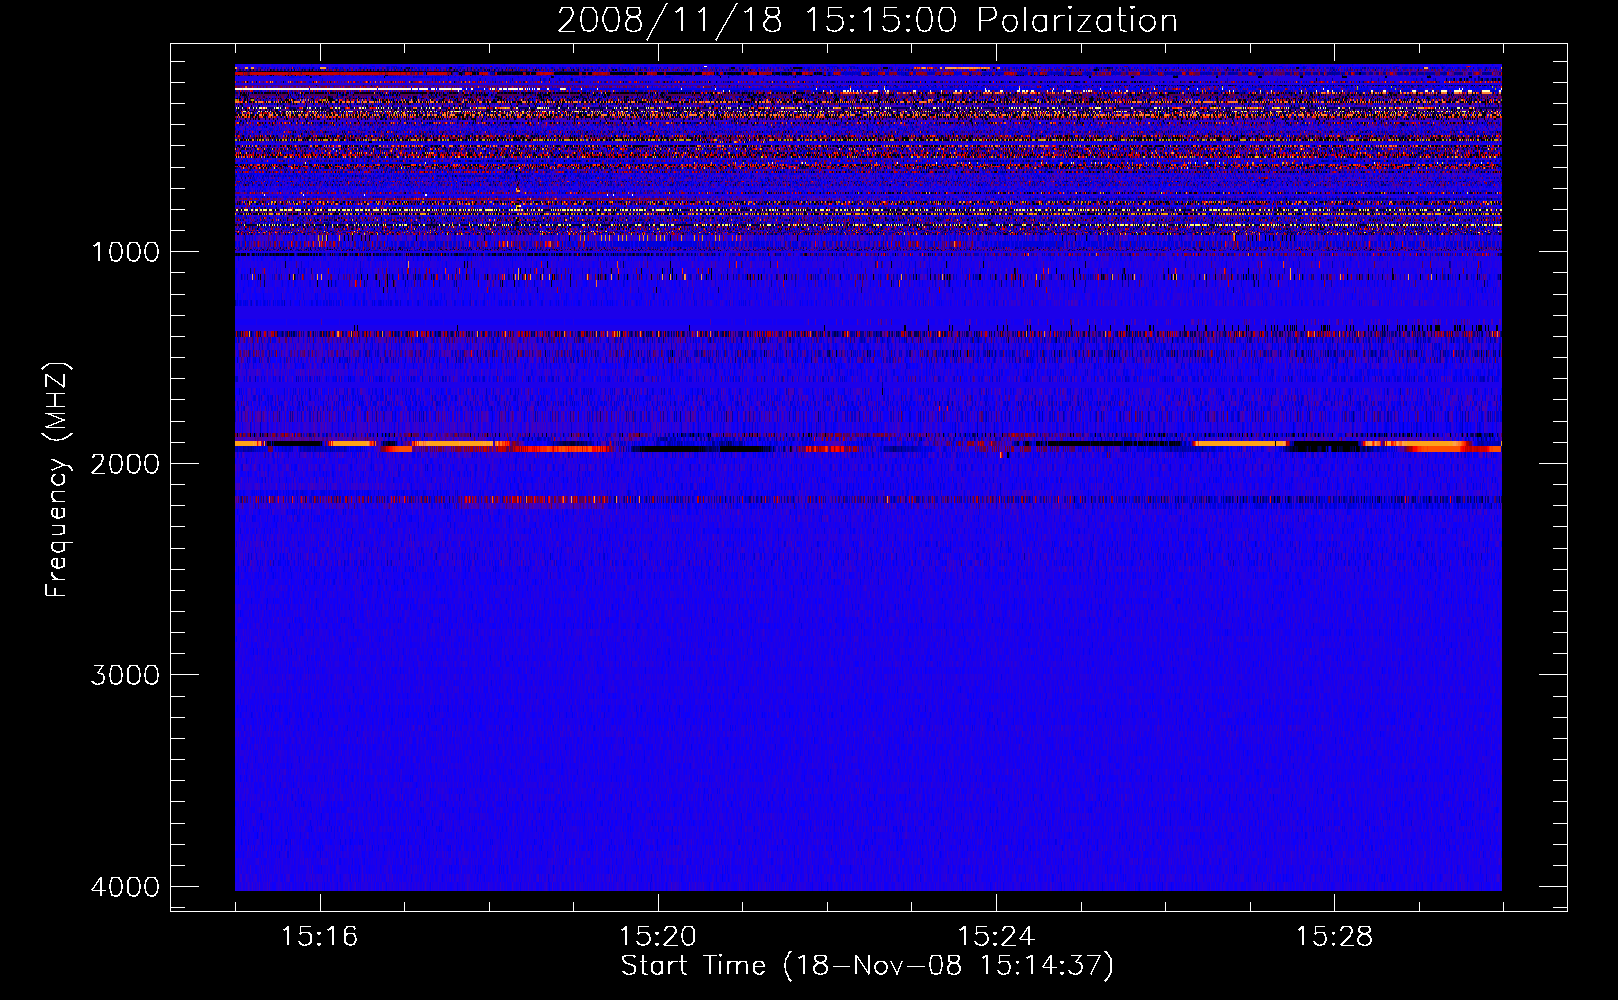Click the 2000 frequency tick label
Image resolution: width=1618 pixels, height=1000 pixels.
[125, 463]
